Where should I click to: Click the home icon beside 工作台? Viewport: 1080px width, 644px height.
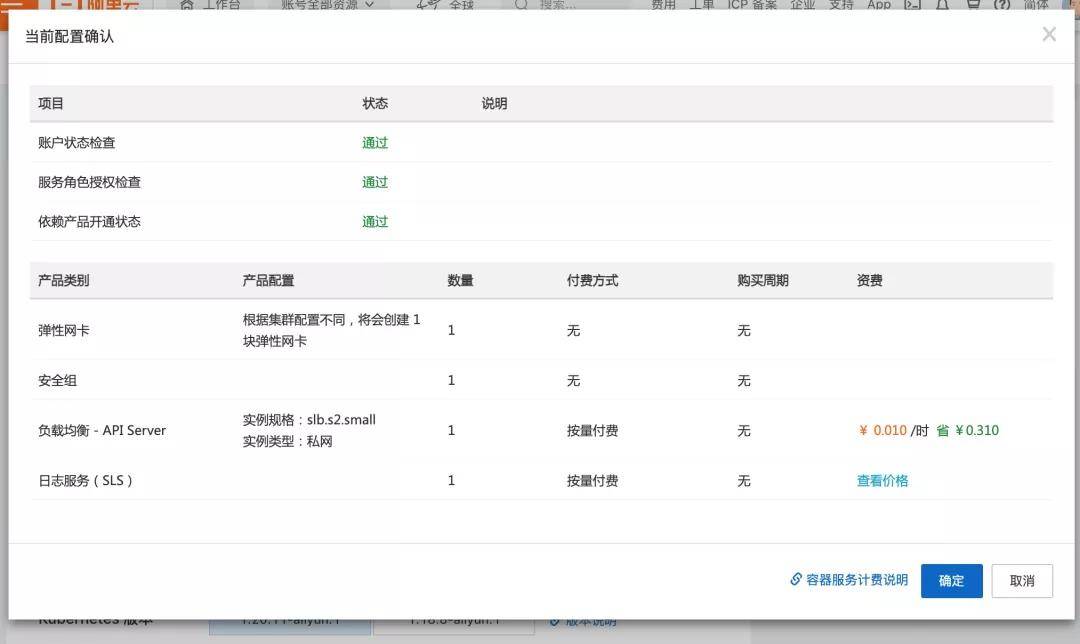pos(187,5)
